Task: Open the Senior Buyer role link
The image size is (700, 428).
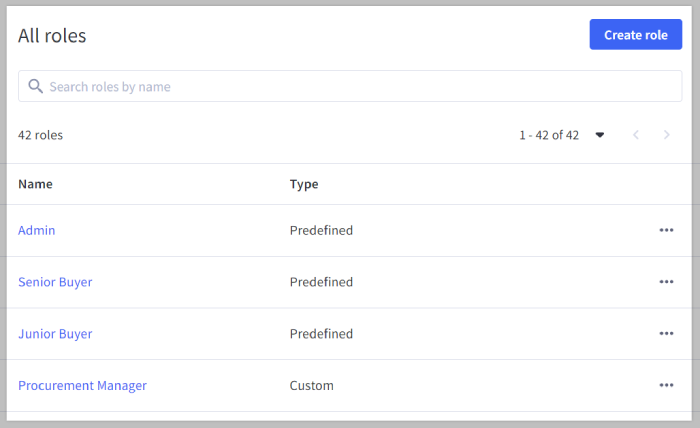Action: tap(55, 282)
